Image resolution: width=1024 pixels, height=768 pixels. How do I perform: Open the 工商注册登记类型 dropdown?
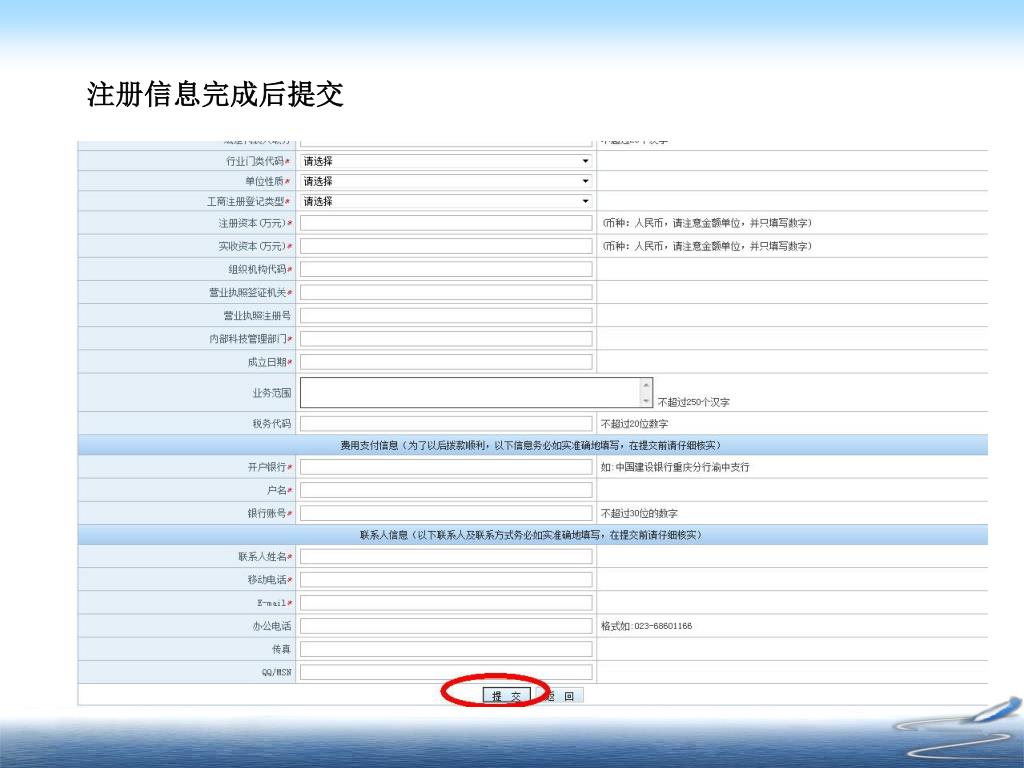pyautogui.click(x=446, y=201)
